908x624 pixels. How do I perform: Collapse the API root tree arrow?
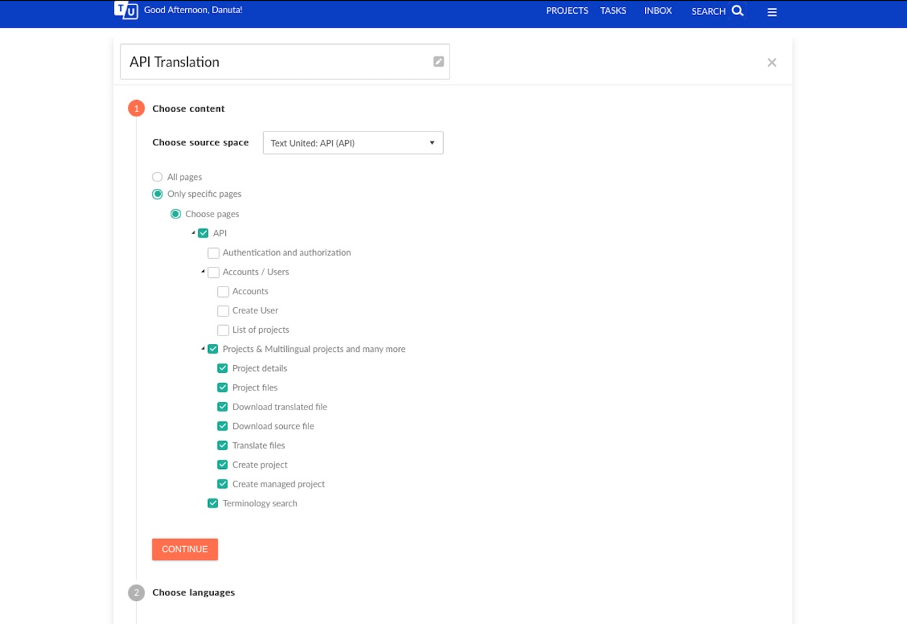coord(193,233)
